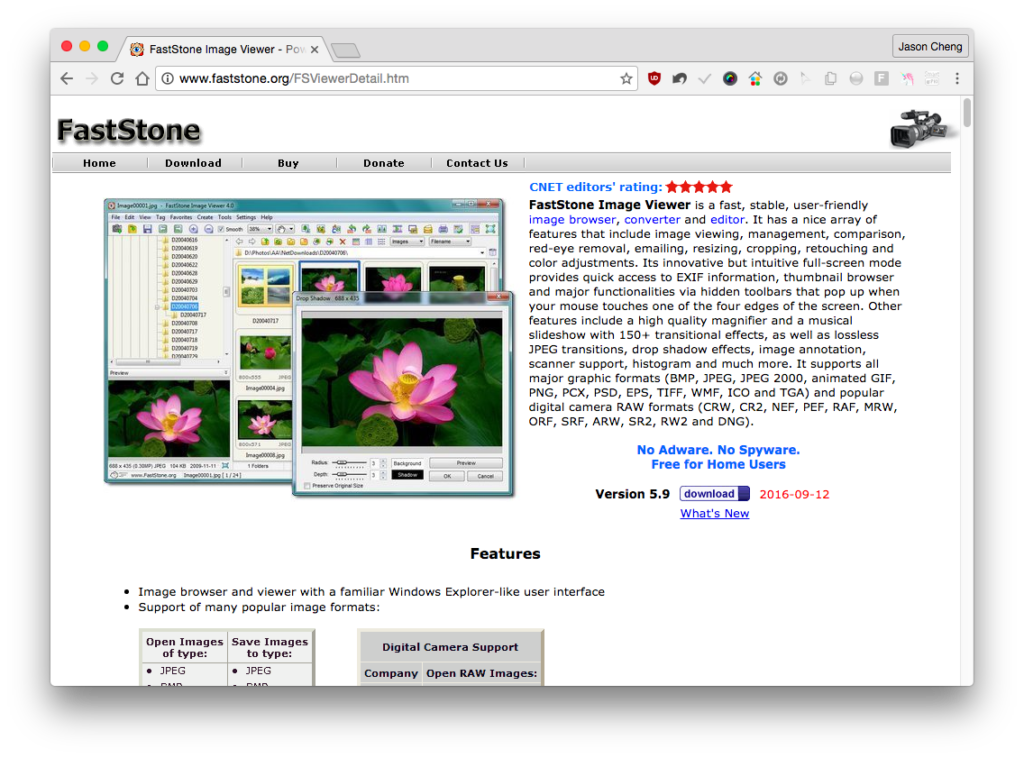Click the black curved-arrow extension icon
1024x758 pixels.
click(x=679, y=79)
